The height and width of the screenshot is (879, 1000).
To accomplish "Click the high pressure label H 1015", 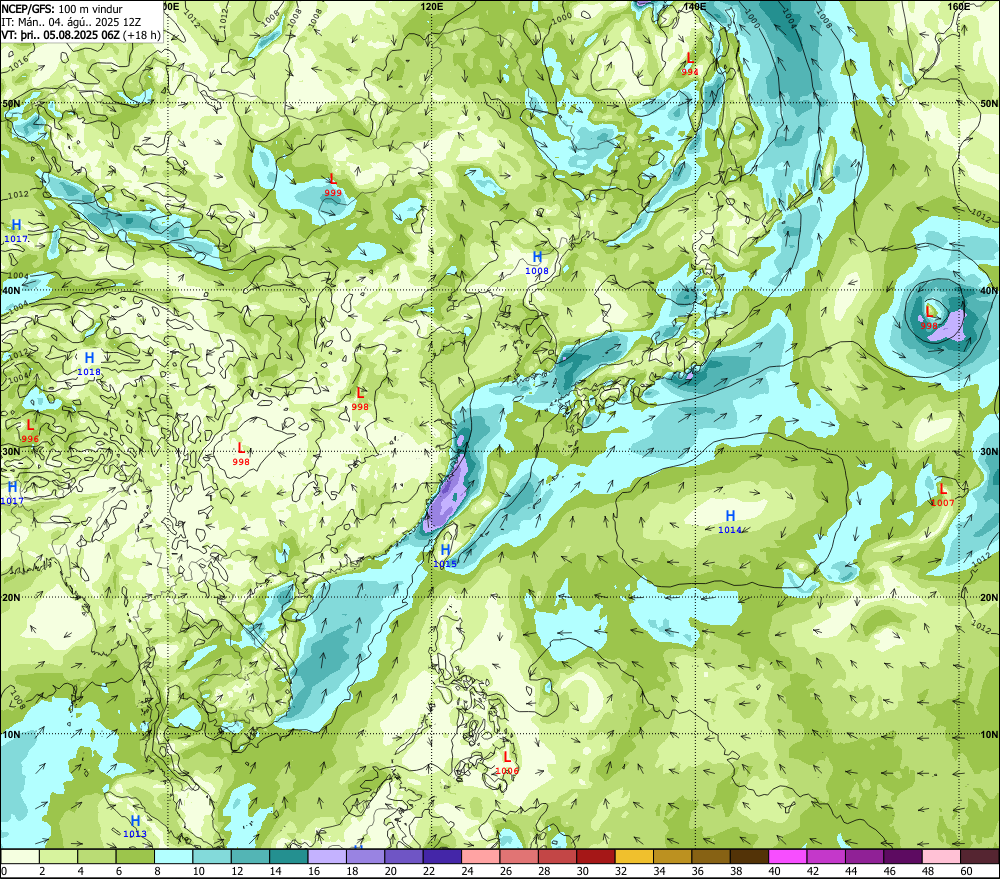I will pos(445,556).
